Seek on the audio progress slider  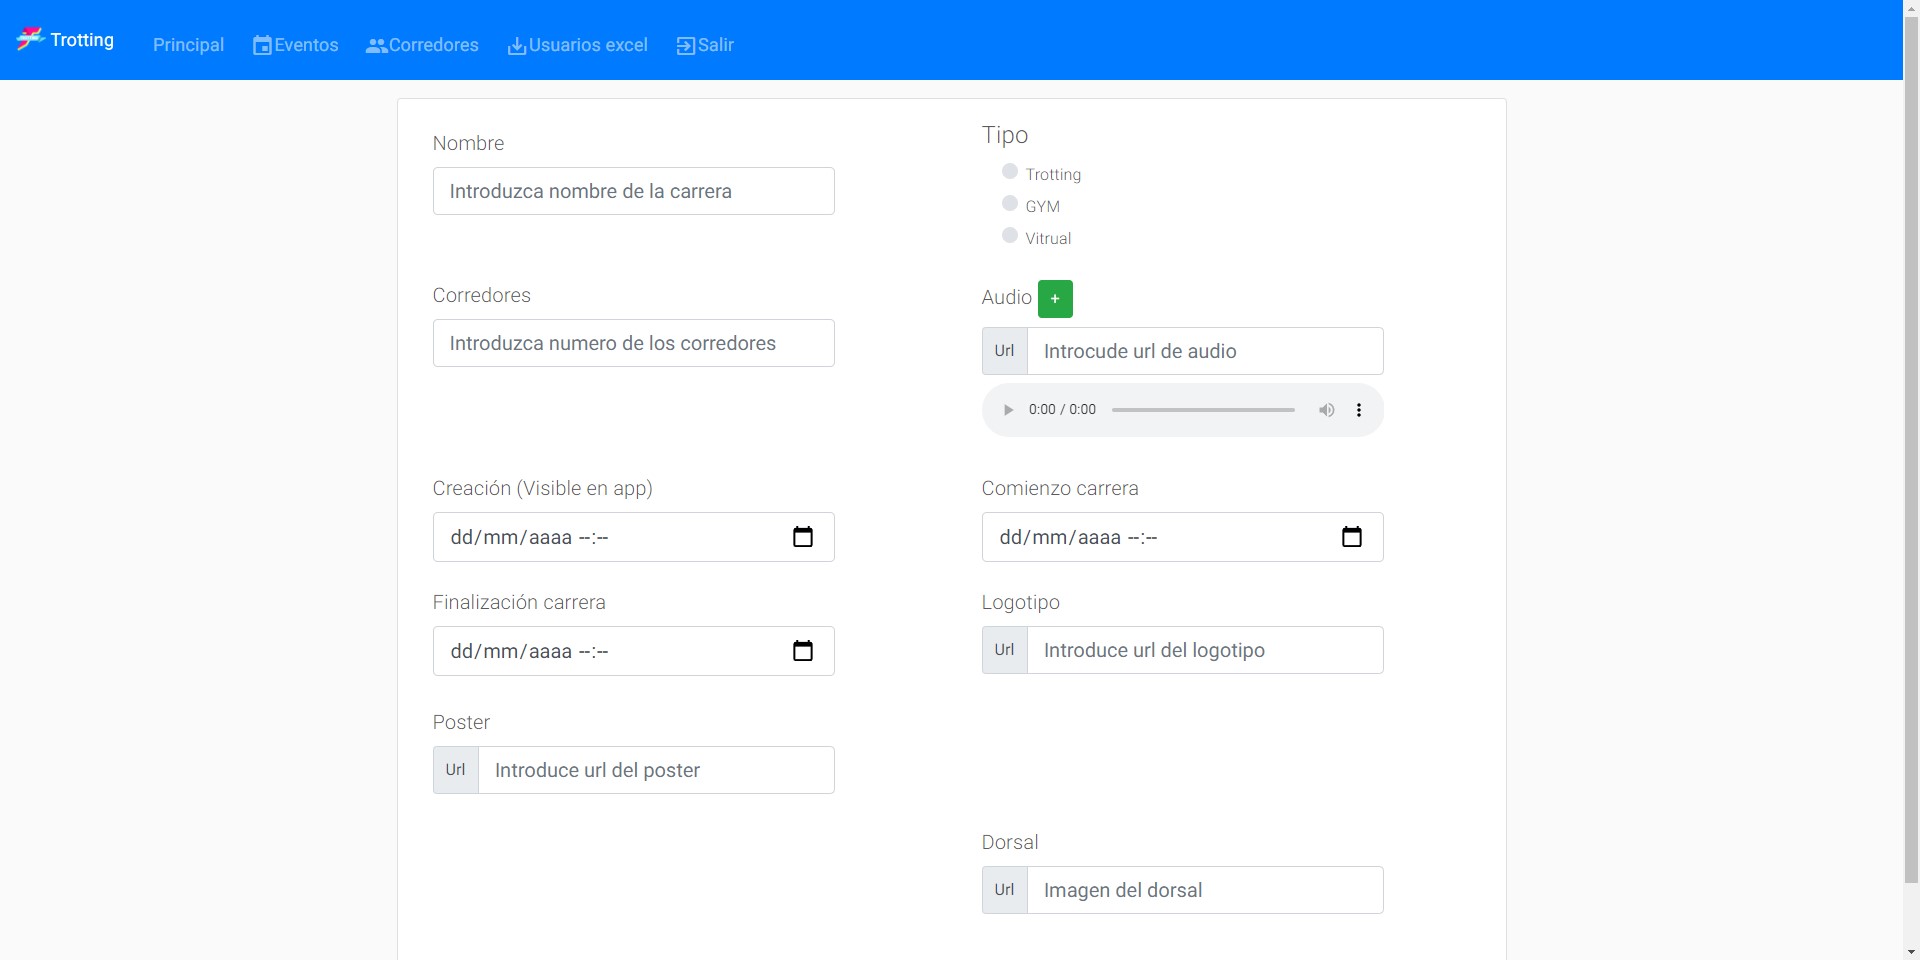pyautogui.click(x=1203, y=410)
